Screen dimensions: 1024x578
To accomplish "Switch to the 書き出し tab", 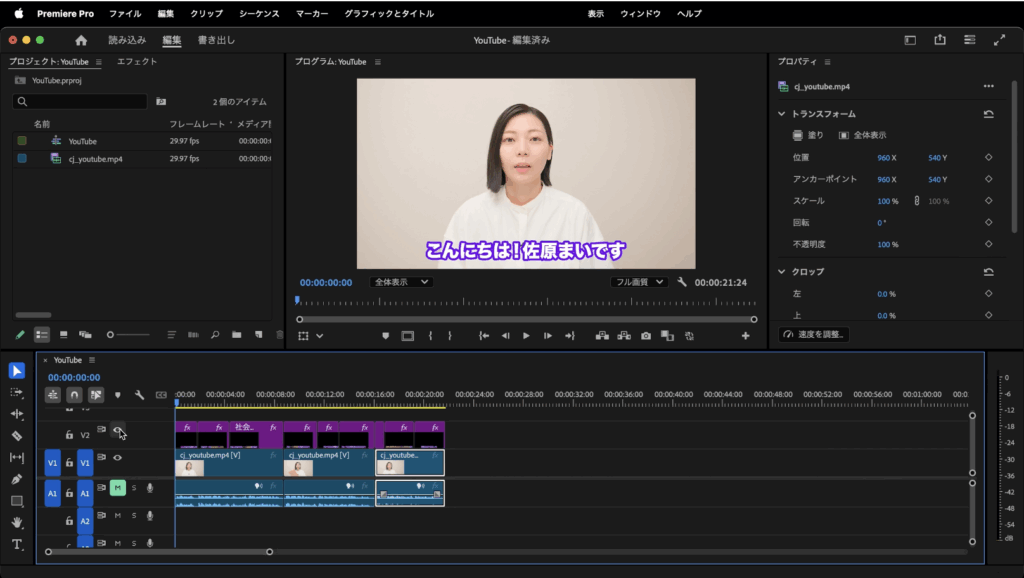I will tap(216, 40).
